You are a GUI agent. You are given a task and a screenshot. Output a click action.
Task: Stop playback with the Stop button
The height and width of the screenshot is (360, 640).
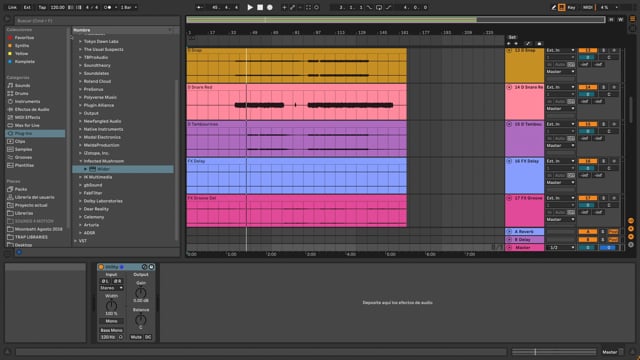coord(260,7)
